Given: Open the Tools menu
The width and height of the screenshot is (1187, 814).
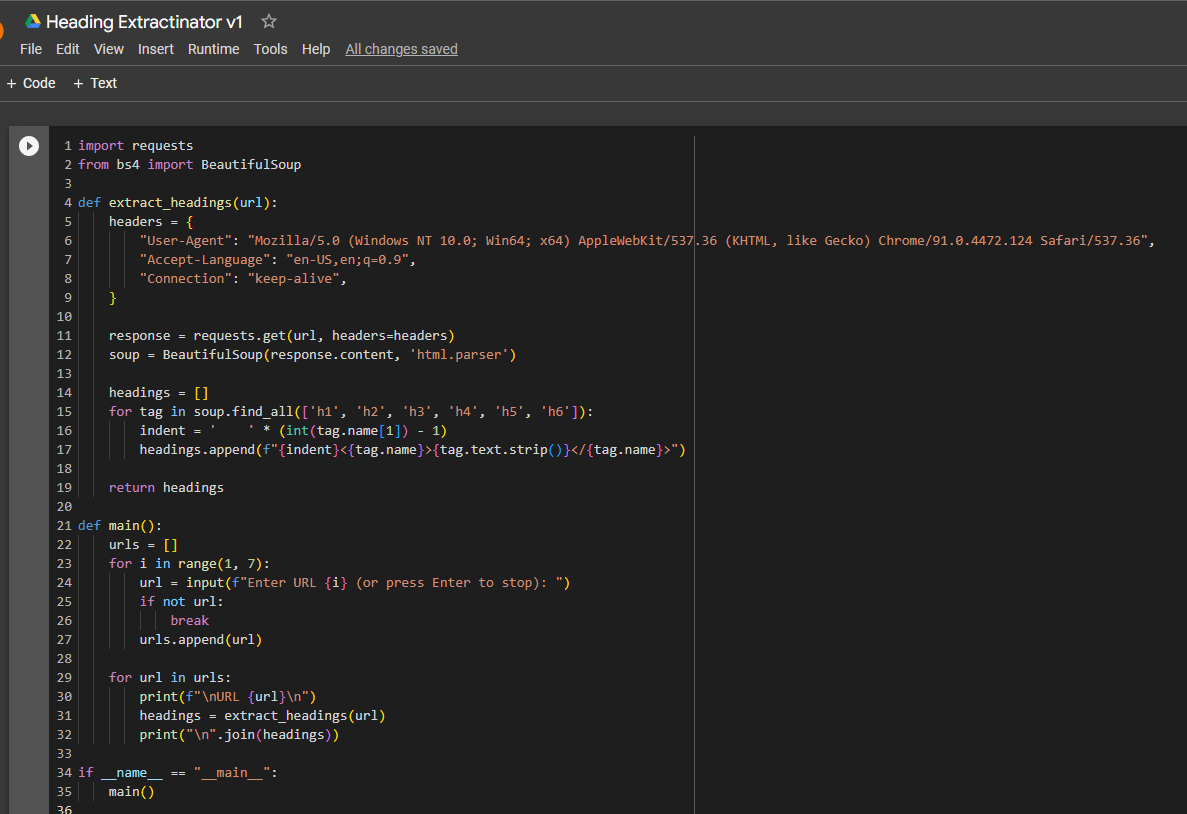Looking at the screenshot, I should (270, 49).
